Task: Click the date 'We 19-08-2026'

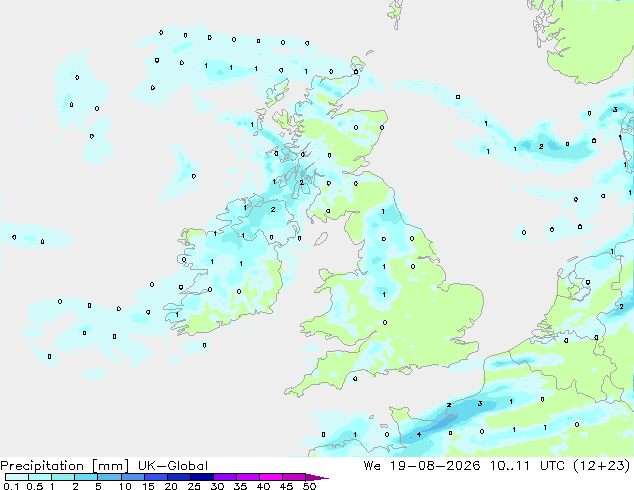Action: pyautogui.click(x=422, y=466)
